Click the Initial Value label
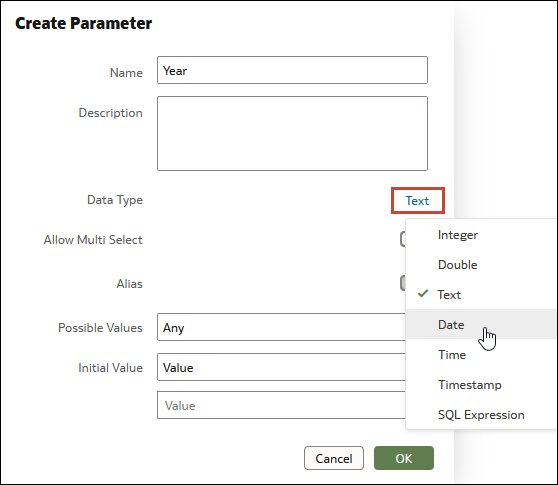The image size is (558, 485). [110, 368]
